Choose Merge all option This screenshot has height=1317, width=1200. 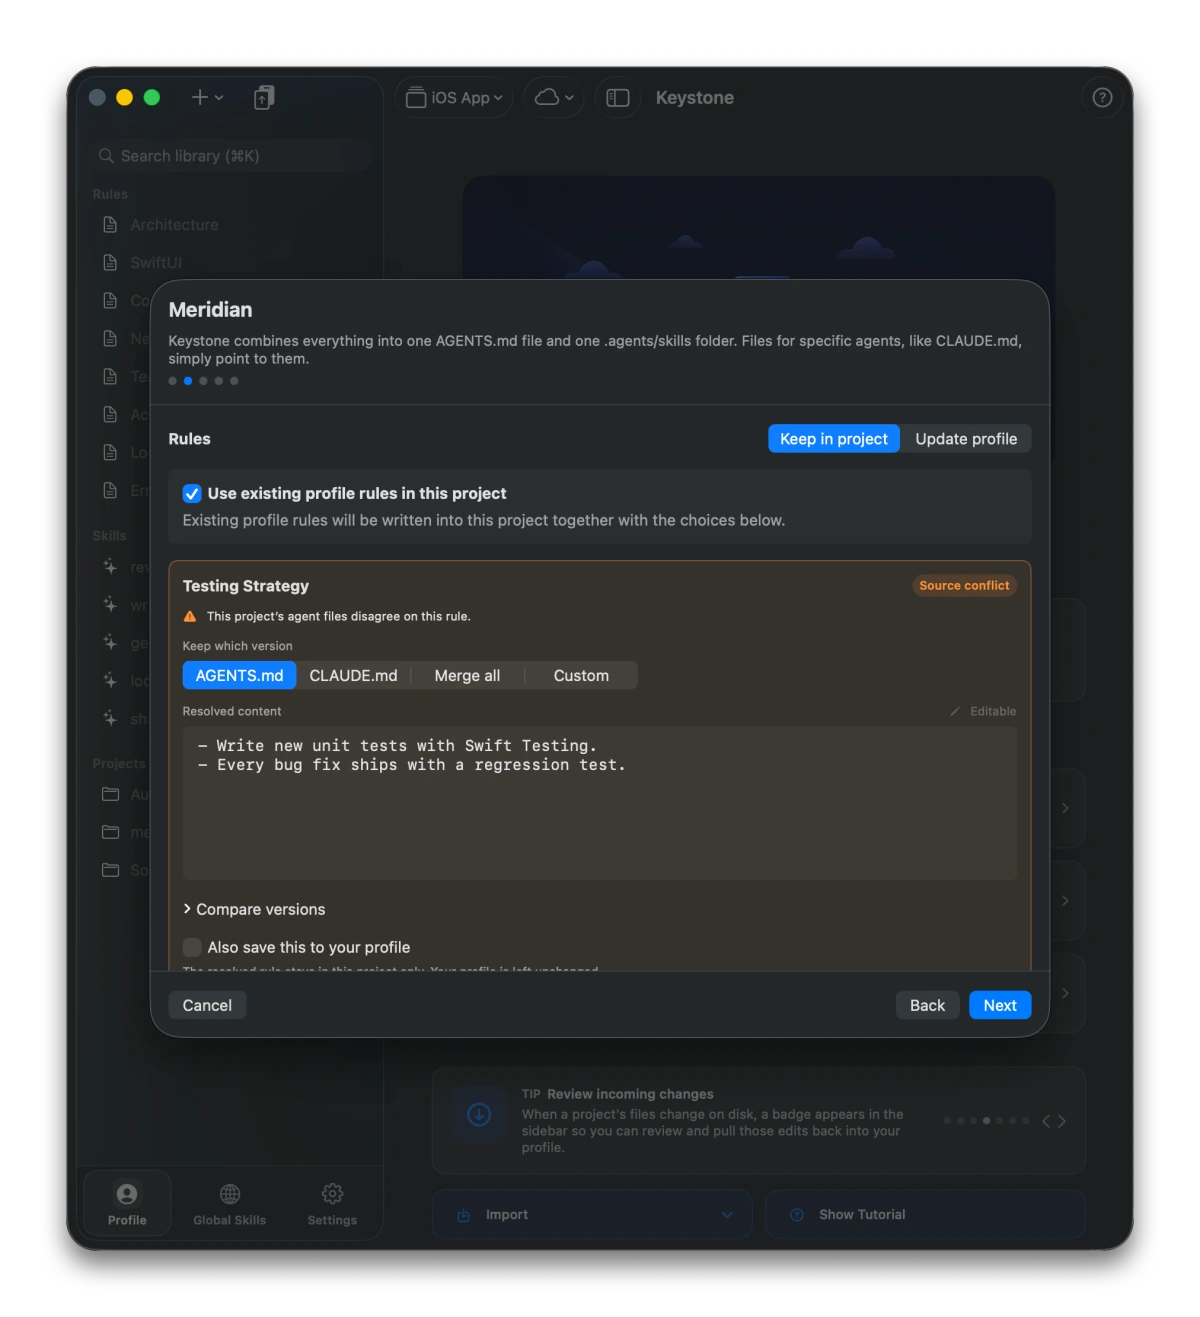click(467, 676)
